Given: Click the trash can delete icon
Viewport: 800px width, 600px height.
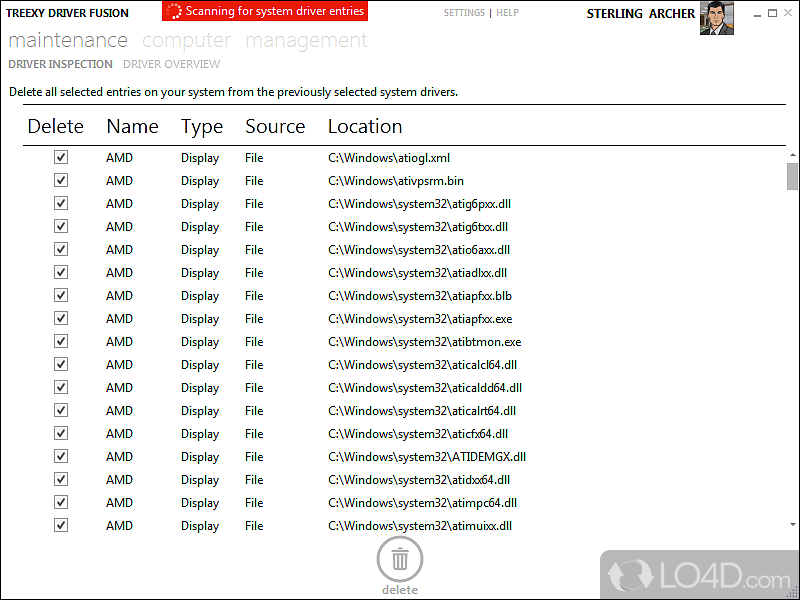Looking at the screenshot, I should [x=399, y=559].
